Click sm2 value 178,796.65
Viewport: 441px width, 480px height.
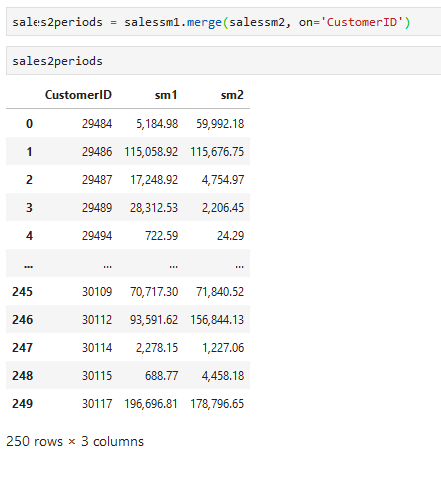(x=217, y=404)
